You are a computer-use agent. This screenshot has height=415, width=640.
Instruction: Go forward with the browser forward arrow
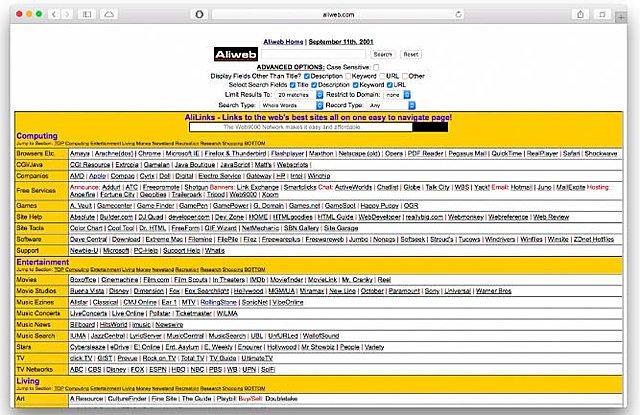(67, 14)
